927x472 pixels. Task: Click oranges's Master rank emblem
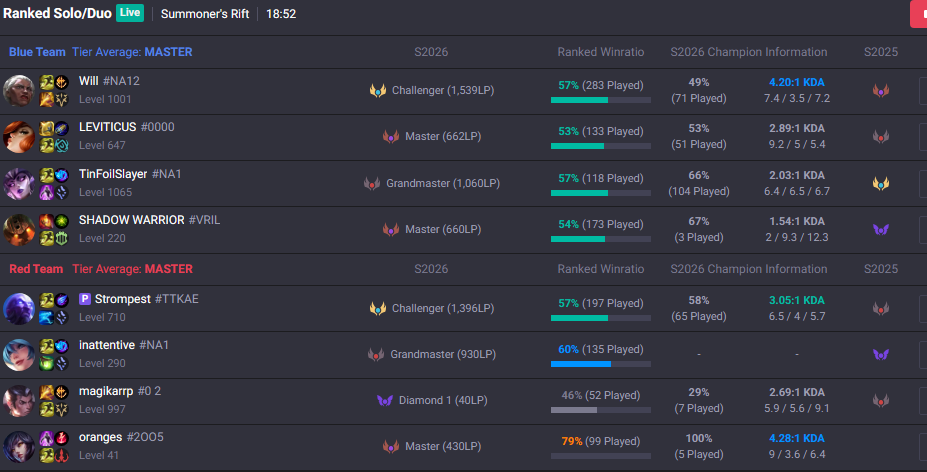tap(391, 447)
